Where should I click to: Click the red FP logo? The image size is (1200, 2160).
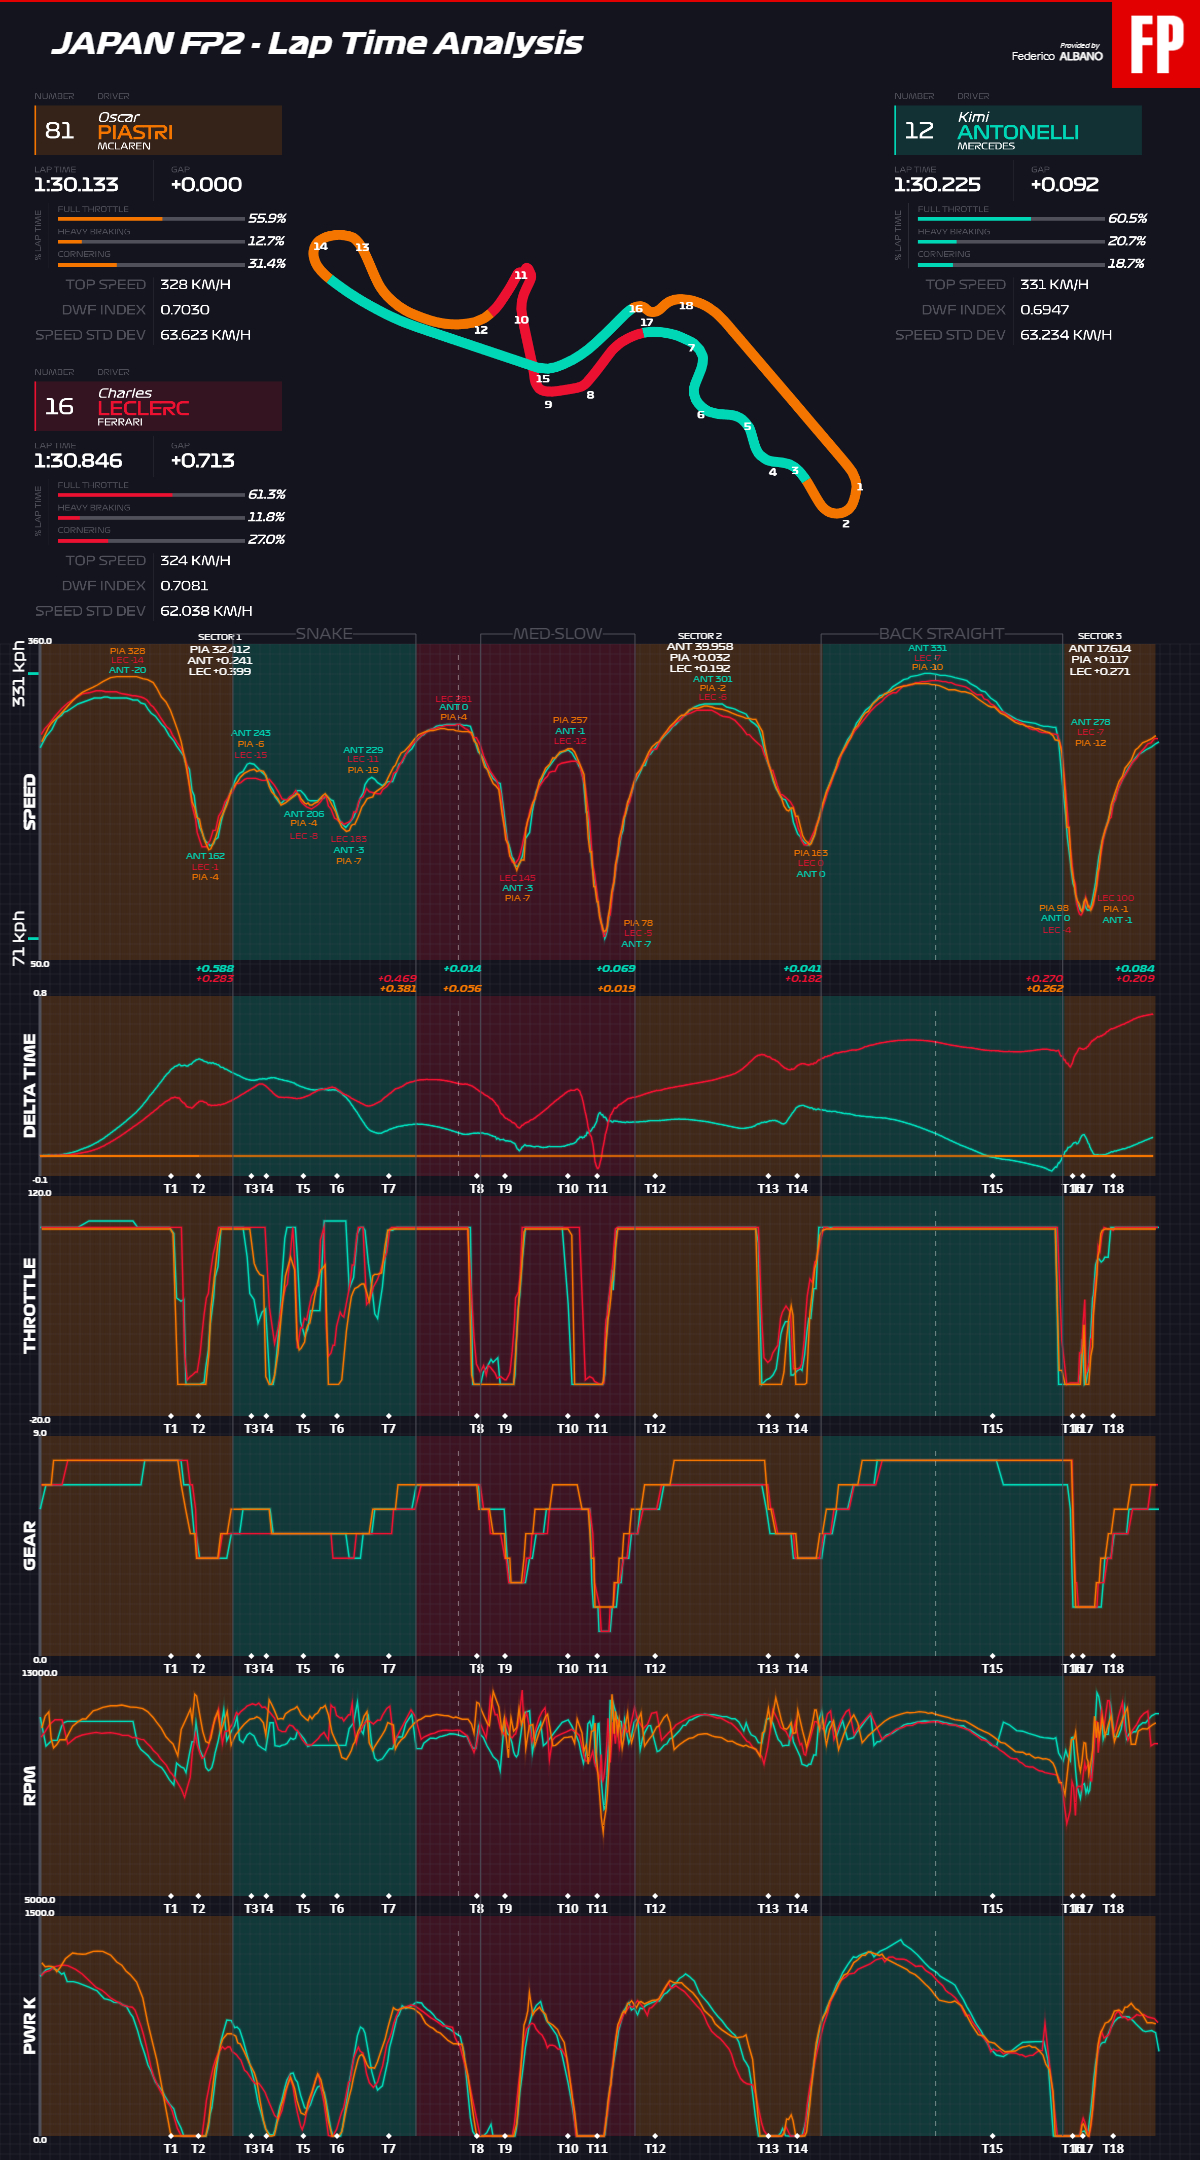pos(1155,45)
